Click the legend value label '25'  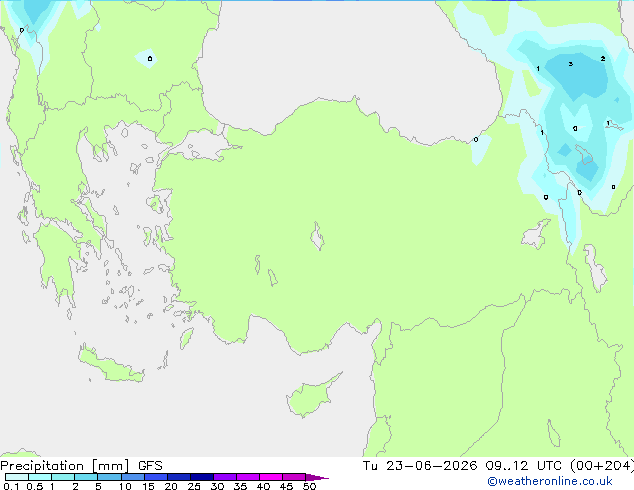point(194,486)
